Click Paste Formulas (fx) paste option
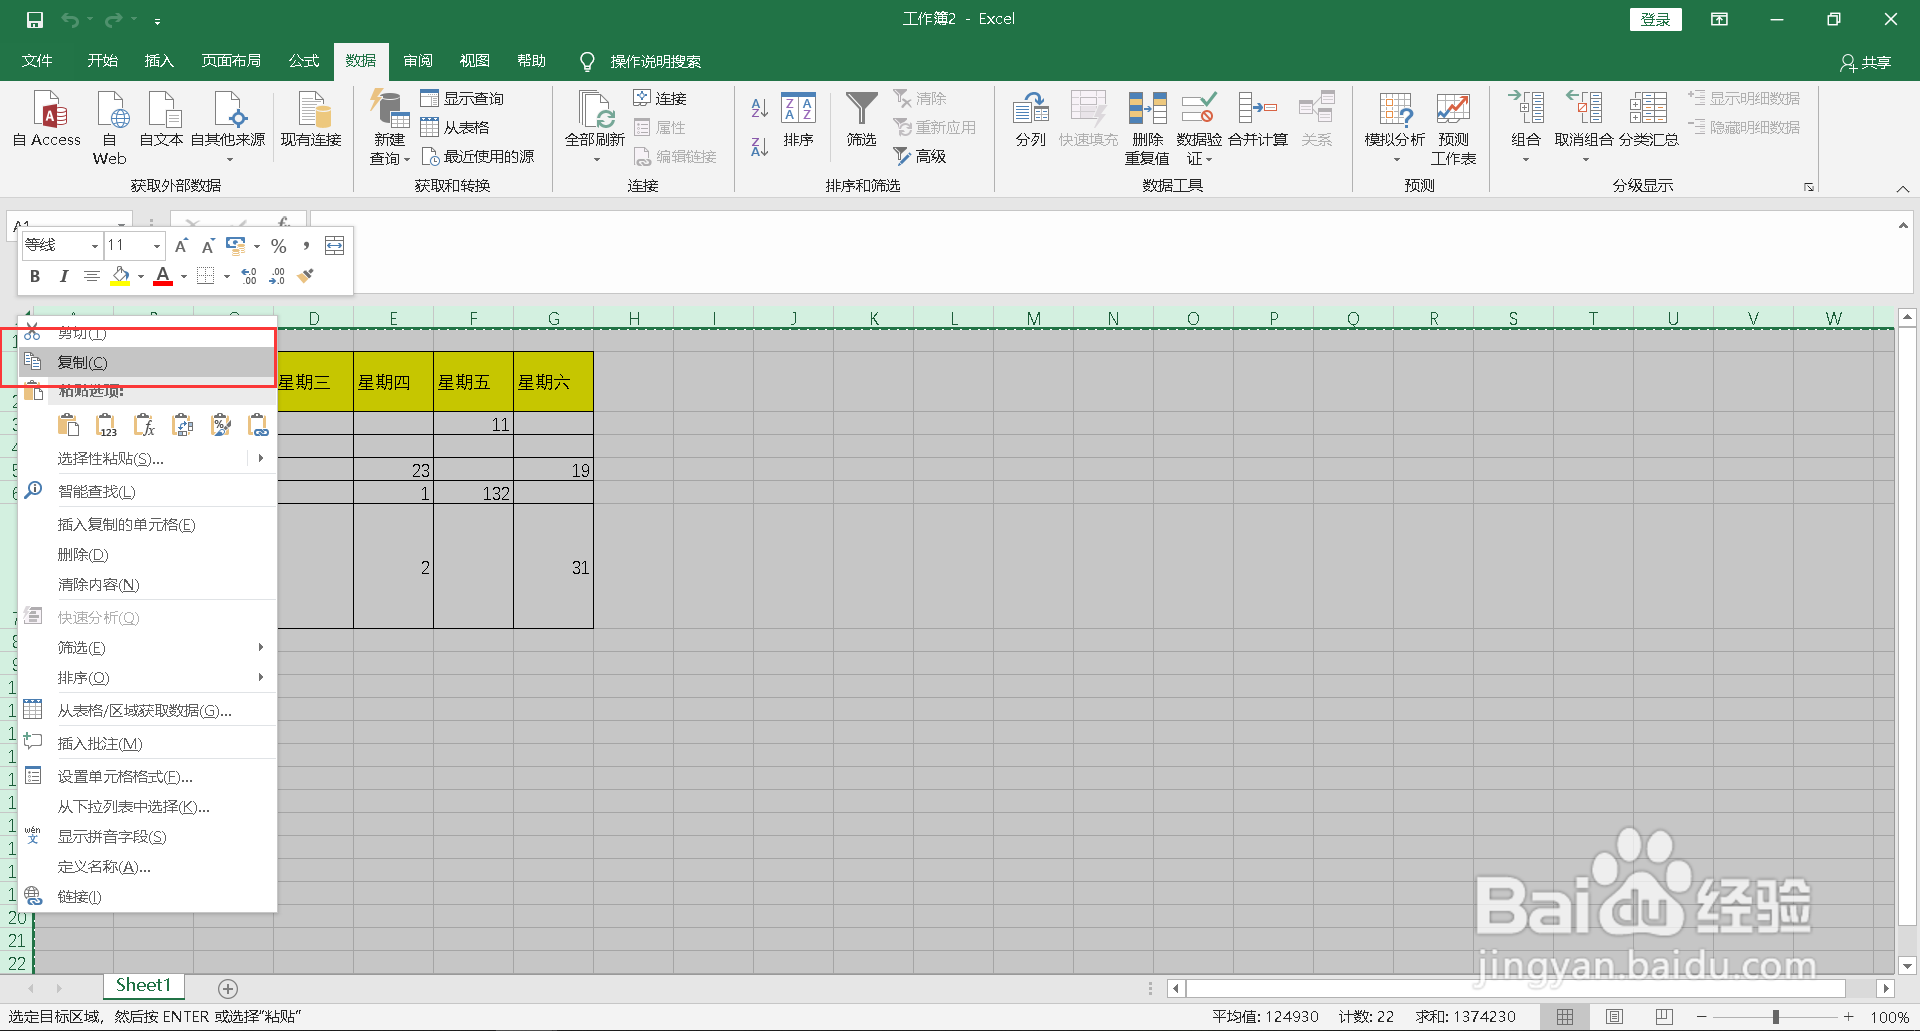 click(x=144, y=426)
